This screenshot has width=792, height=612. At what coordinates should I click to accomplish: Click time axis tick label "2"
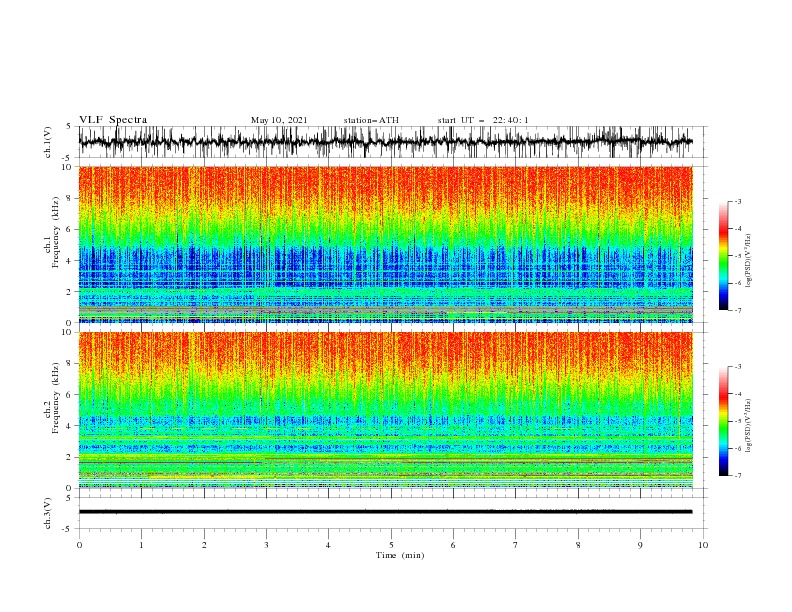204,545
